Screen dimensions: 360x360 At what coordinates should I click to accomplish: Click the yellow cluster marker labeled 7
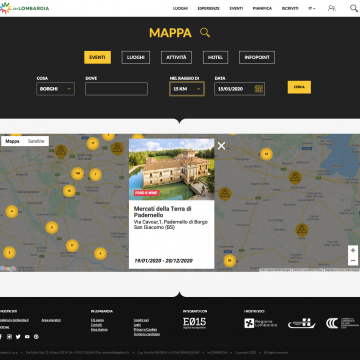pyautogui.click(x=95, y=174)
